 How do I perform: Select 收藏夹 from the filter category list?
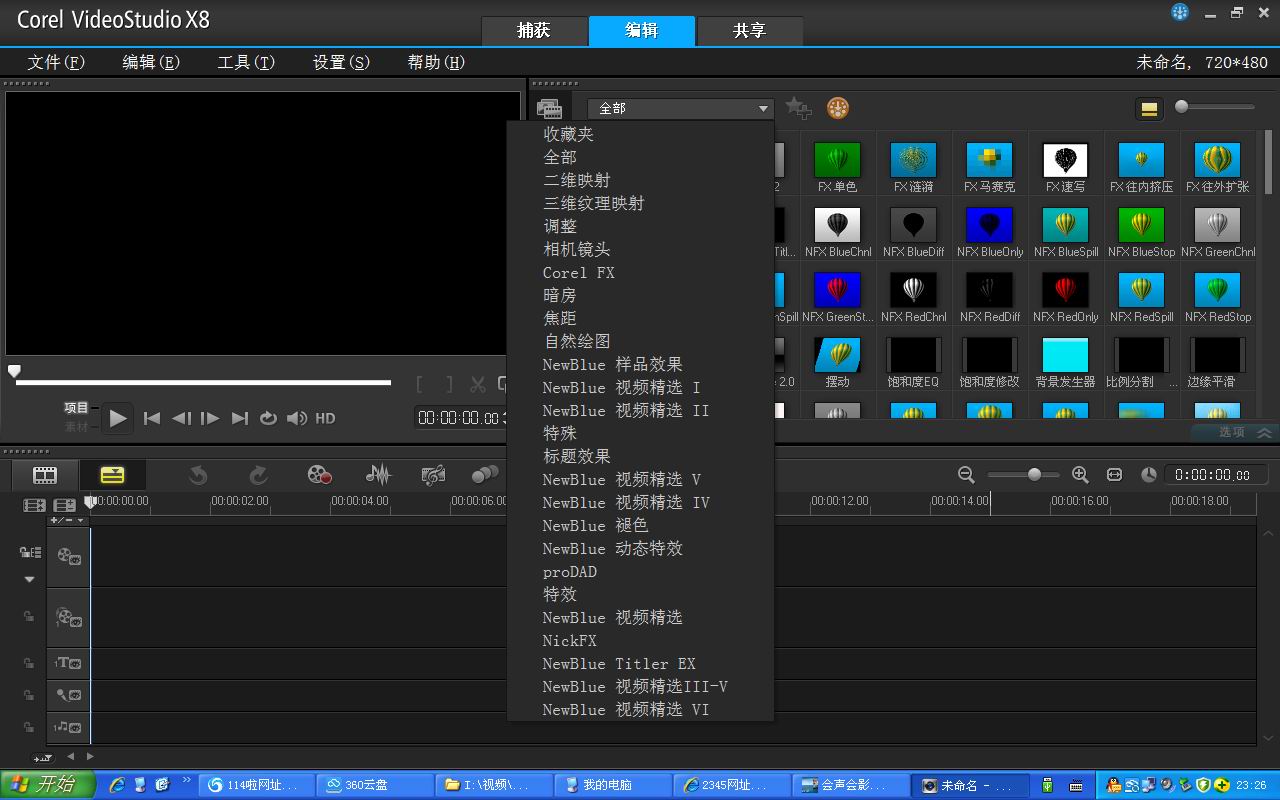tap(568, 134)
